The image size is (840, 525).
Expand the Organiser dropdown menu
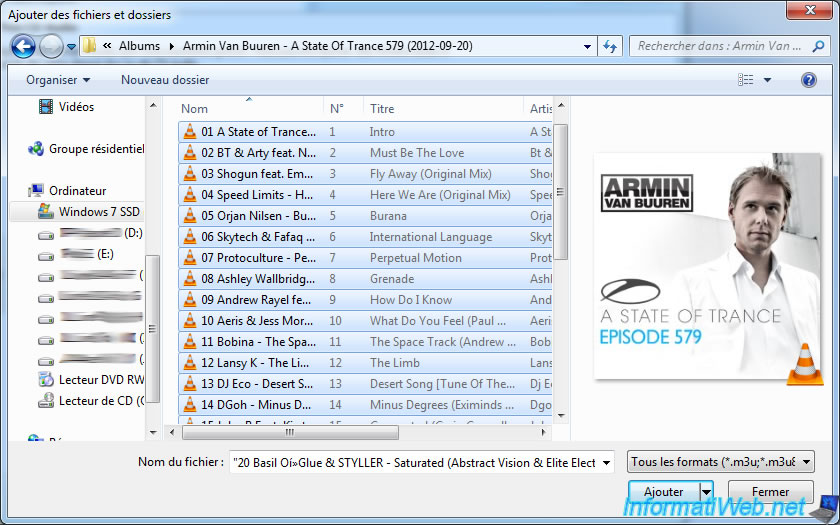point(58,79)
